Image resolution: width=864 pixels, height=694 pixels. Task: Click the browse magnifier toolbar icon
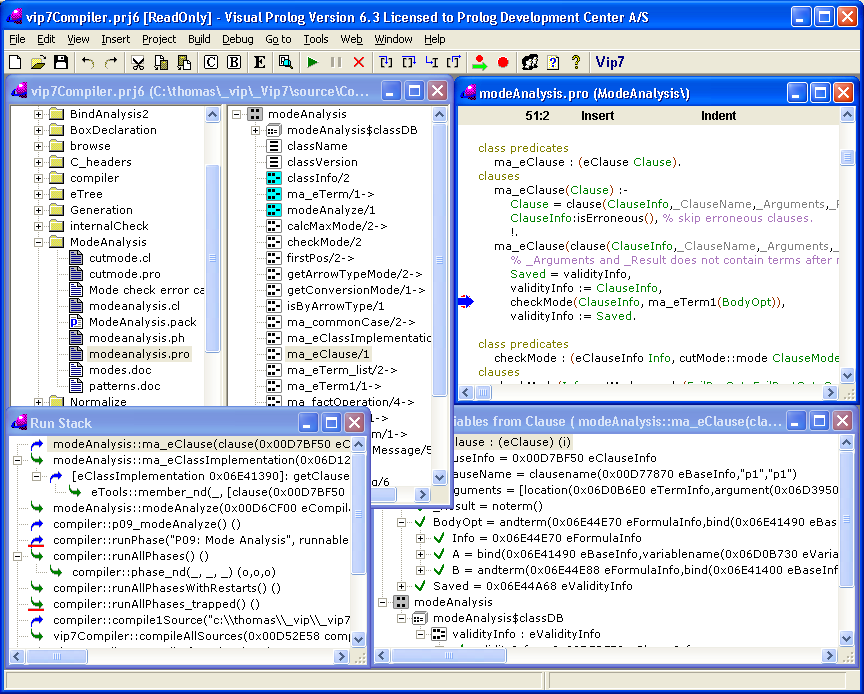point(285,62)
